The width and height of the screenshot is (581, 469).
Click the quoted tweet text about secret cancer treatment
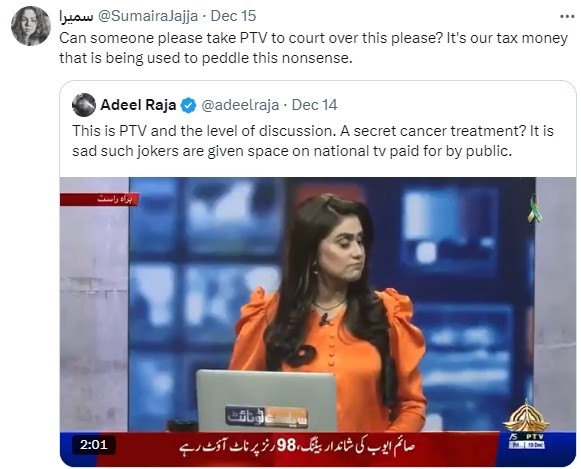pyautogui.click(x=313, y=141)
